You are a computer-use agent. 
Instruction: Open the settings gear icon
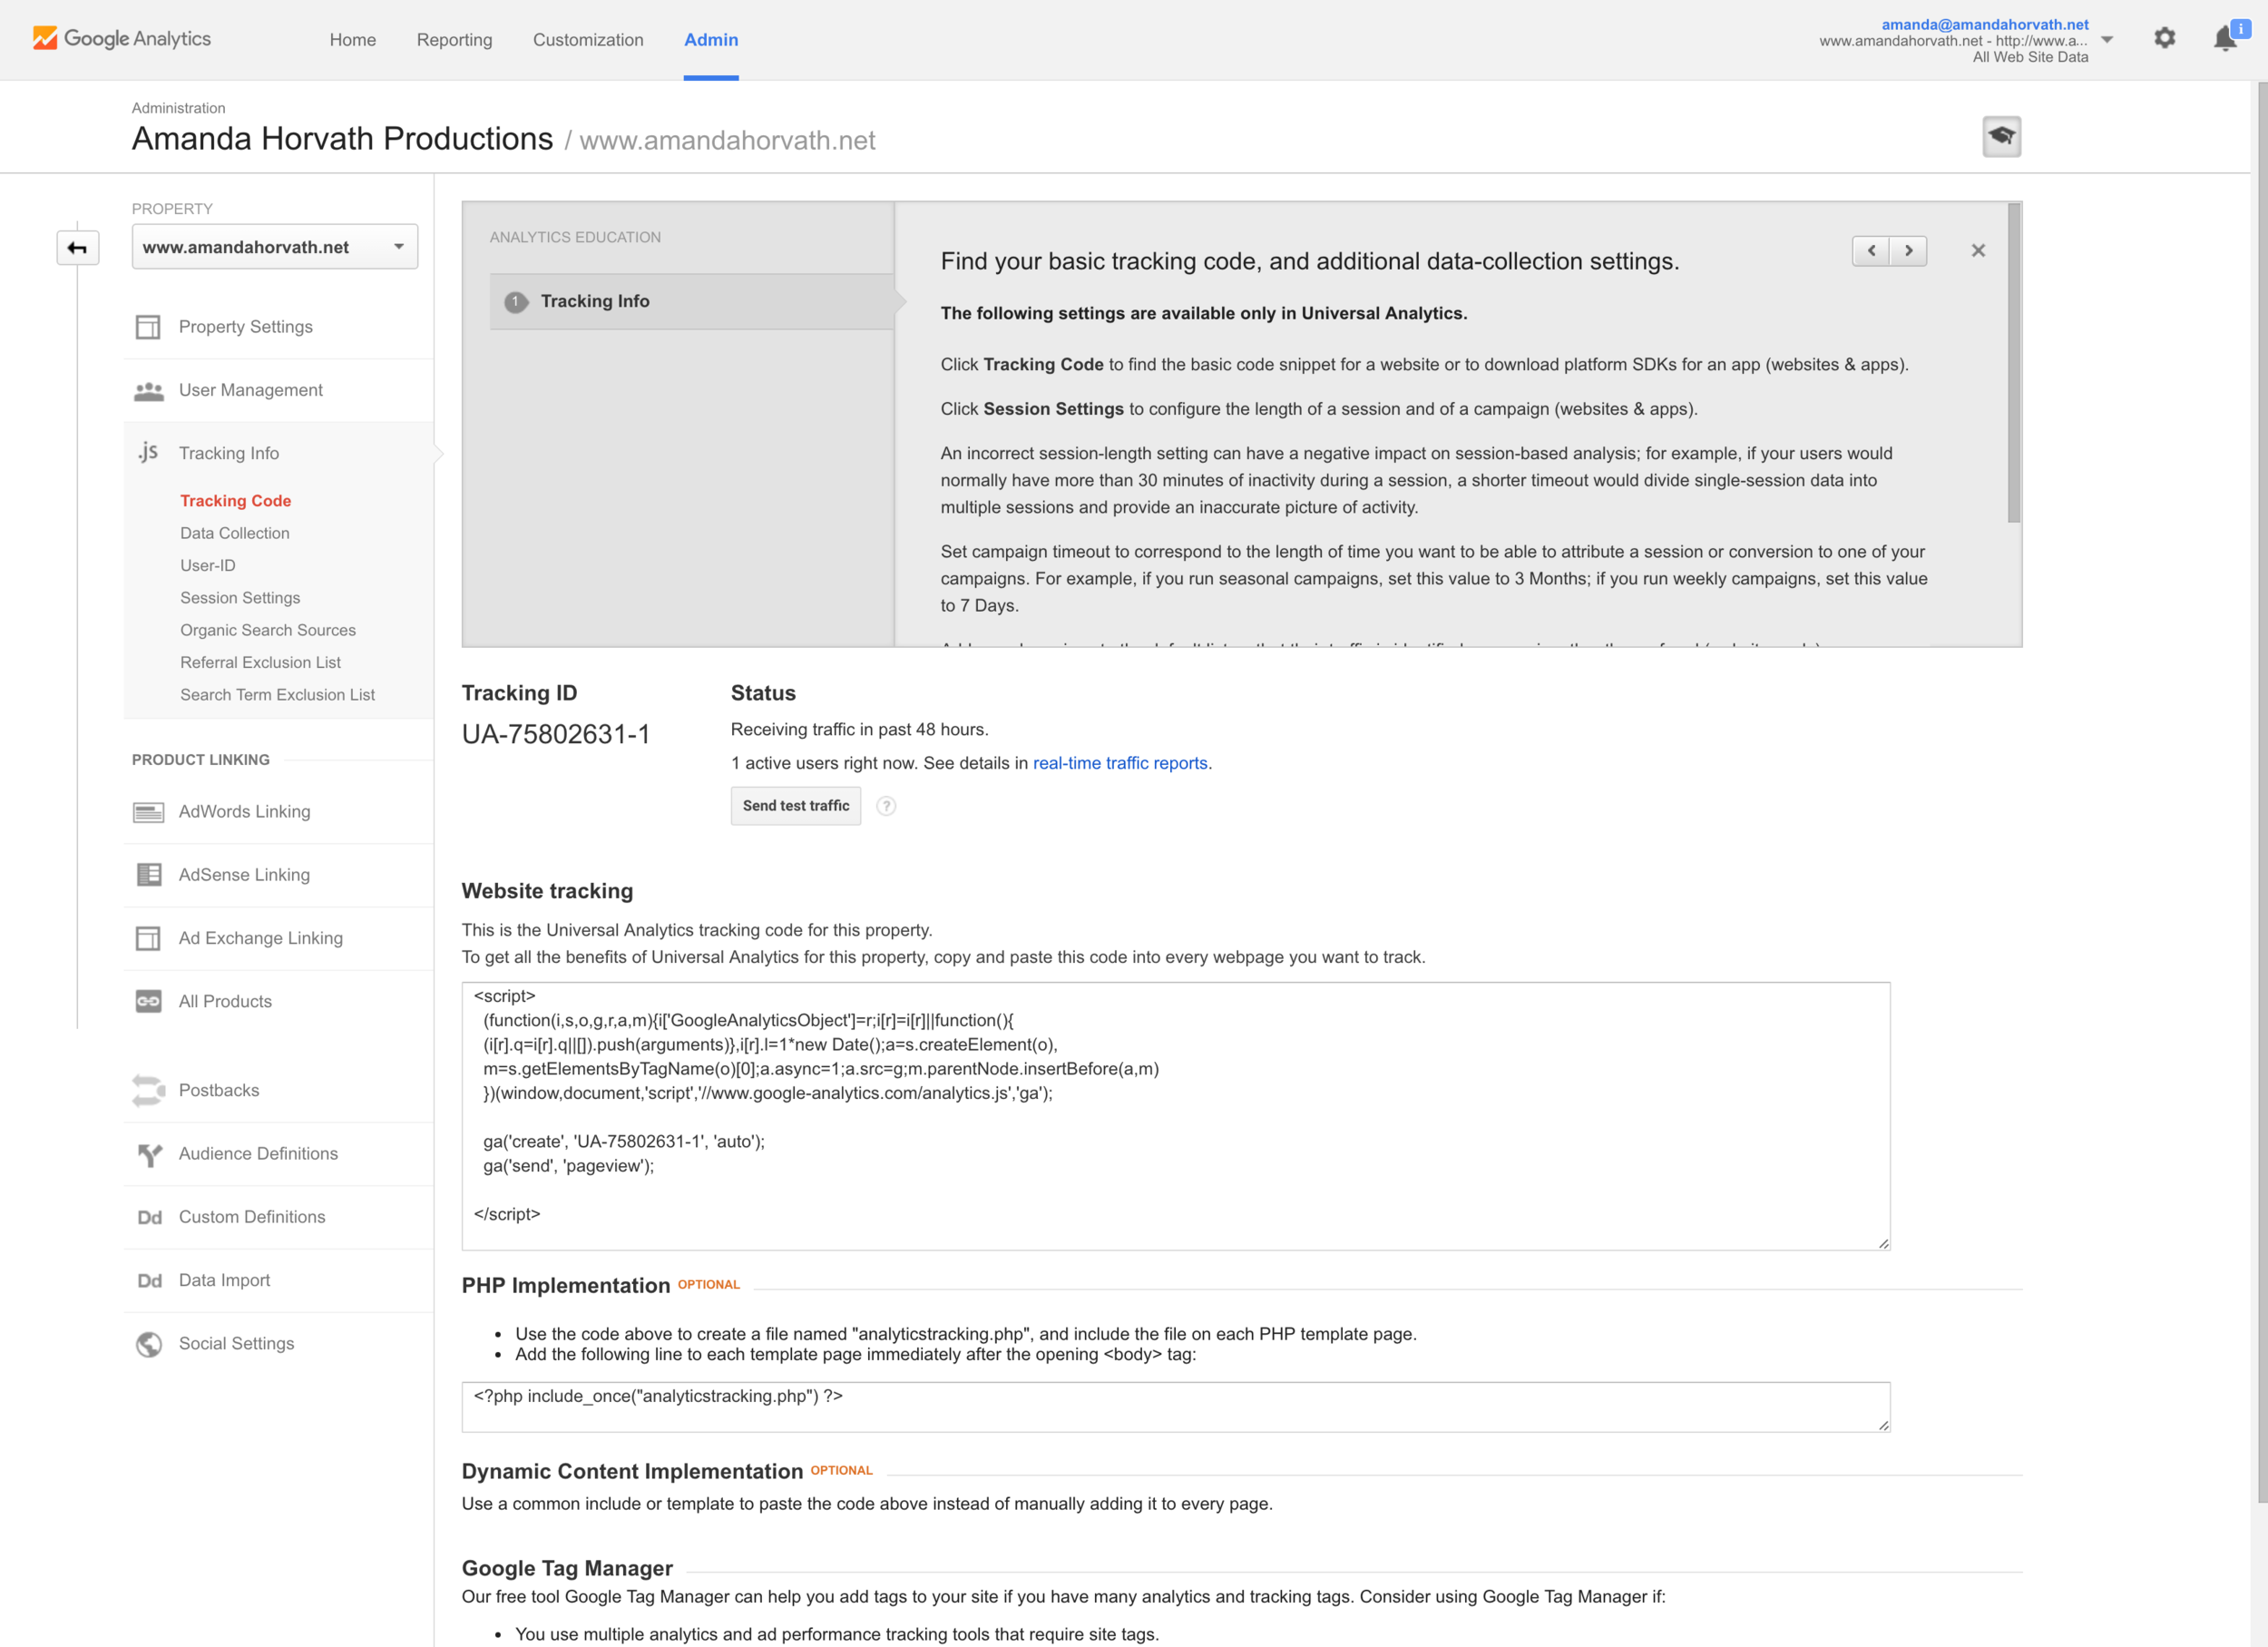[2164, 39]
